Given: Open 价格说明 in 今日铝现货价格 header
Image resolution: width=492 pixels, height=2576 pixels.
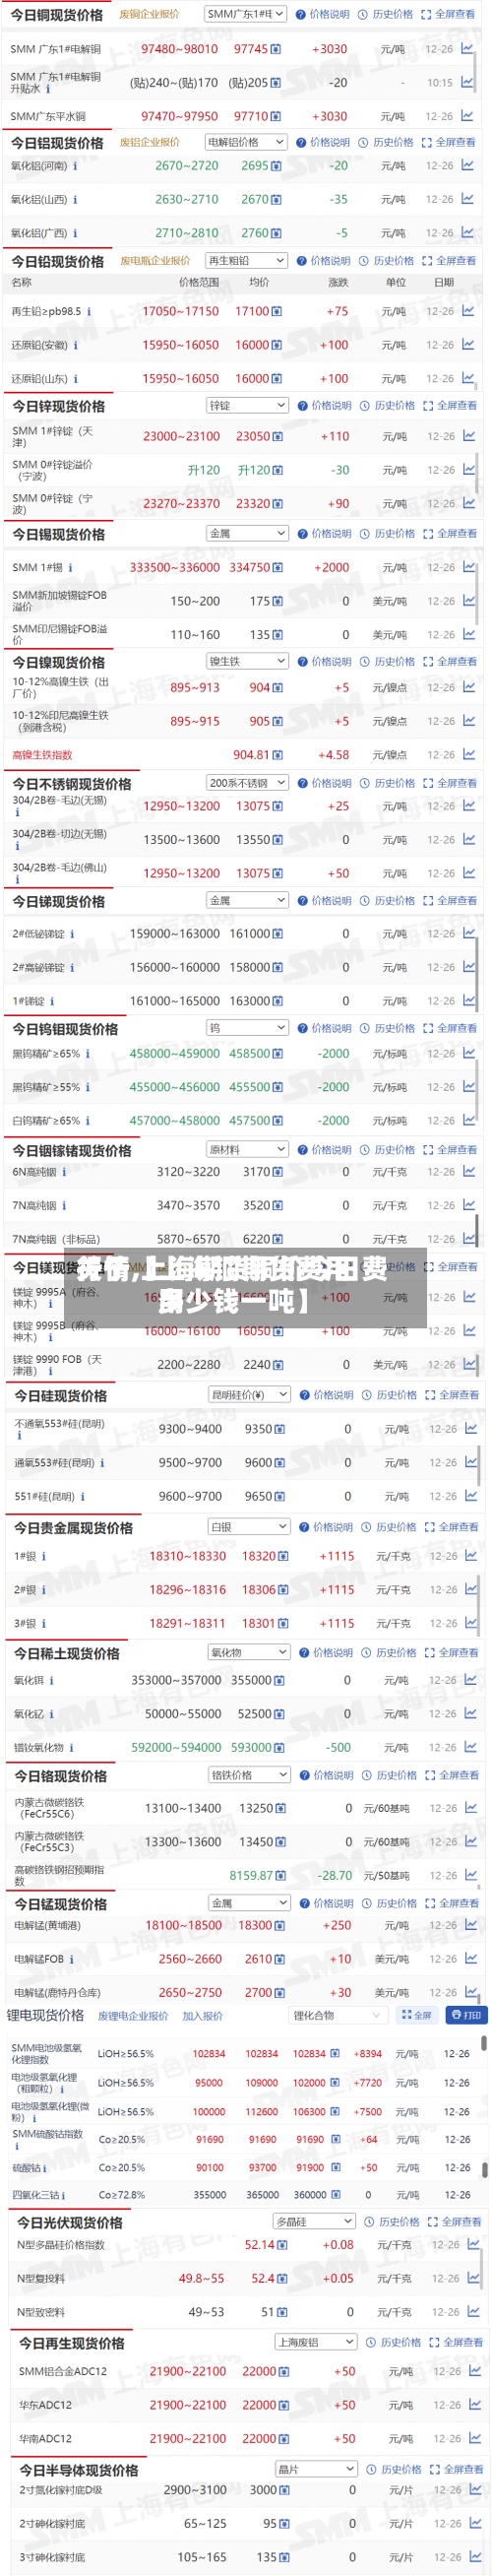Looking at the screenshot, I should point(323,142).
